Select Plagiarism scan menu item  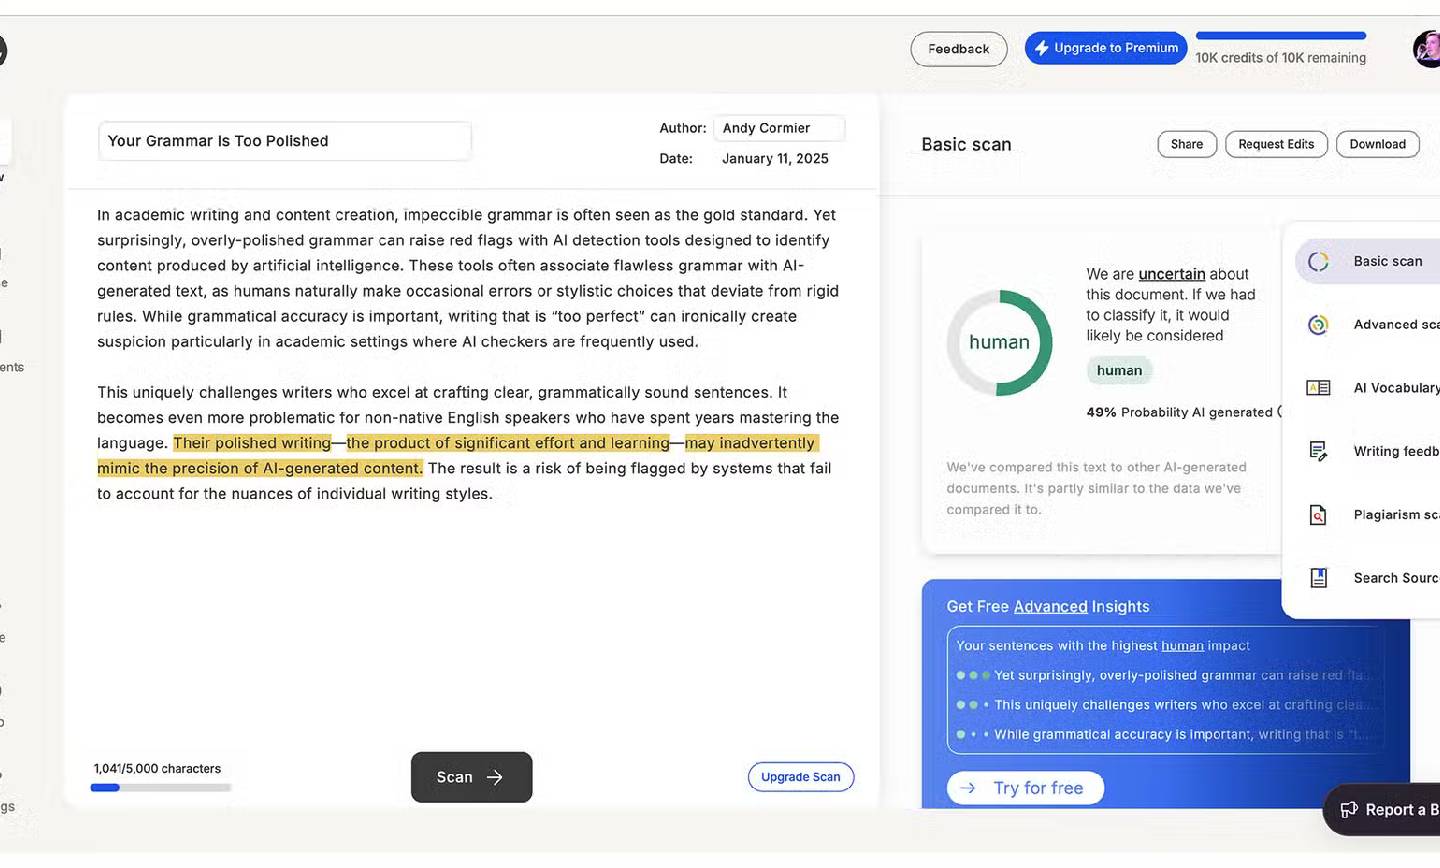(1367, 515)
